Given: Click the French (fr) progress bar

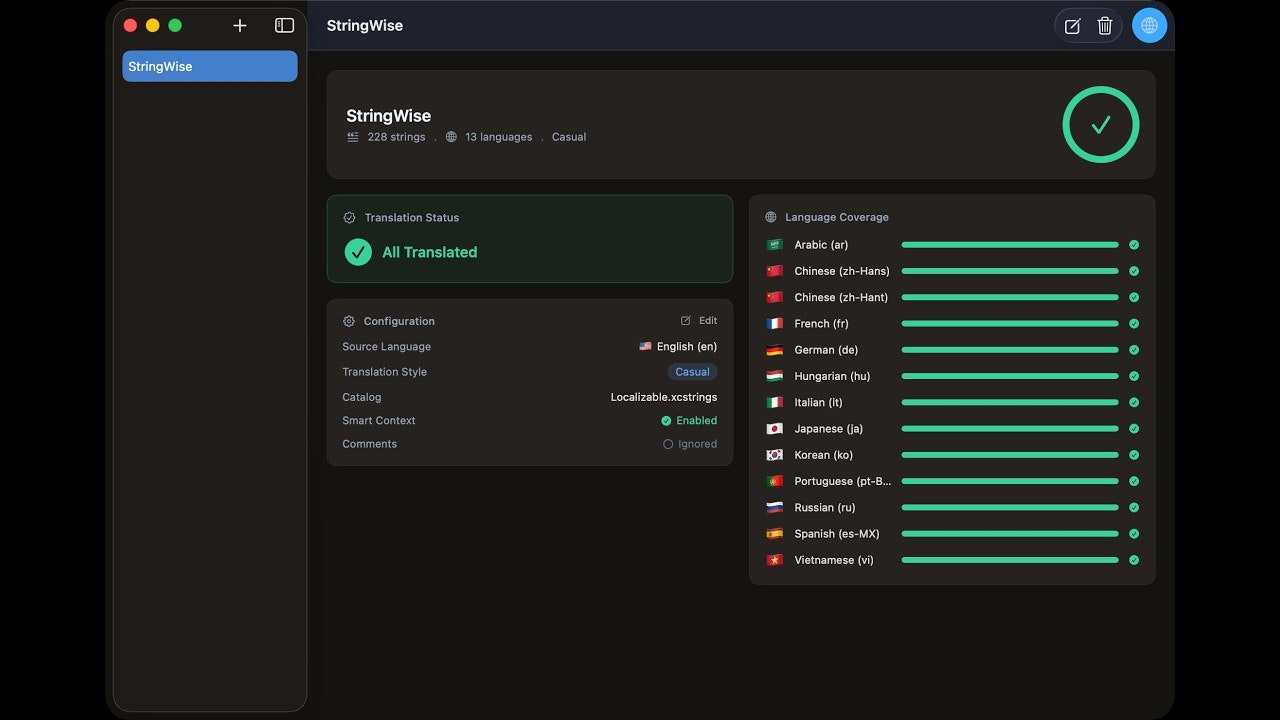Looking at the screenshot, I should coord(1010,324).
